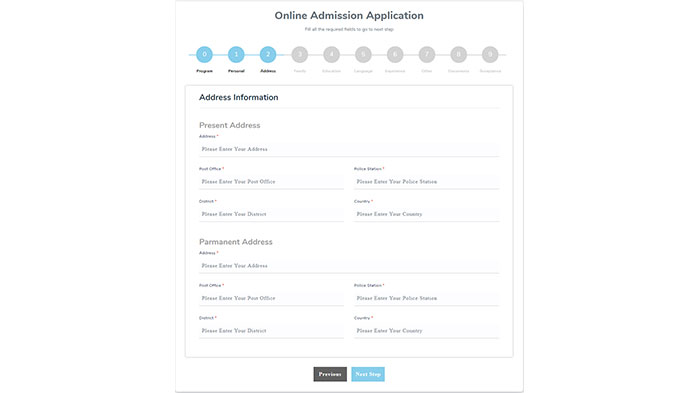Viewport: 700px width, 393px height.
Task: Click the Previous button
Action: (x=330, y=374)
